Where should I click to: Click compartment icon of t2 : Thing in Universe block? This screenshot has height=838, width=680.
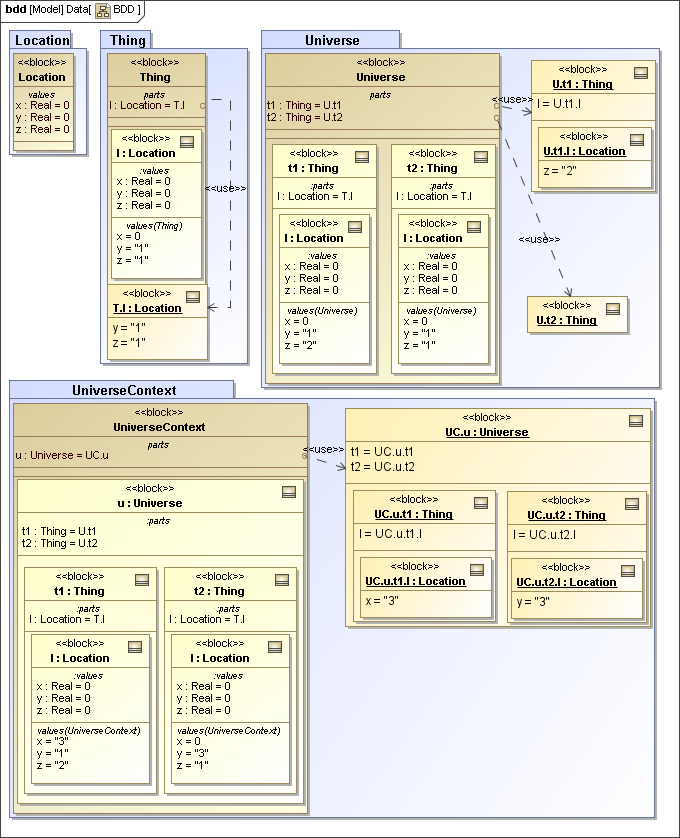point(481,157)
